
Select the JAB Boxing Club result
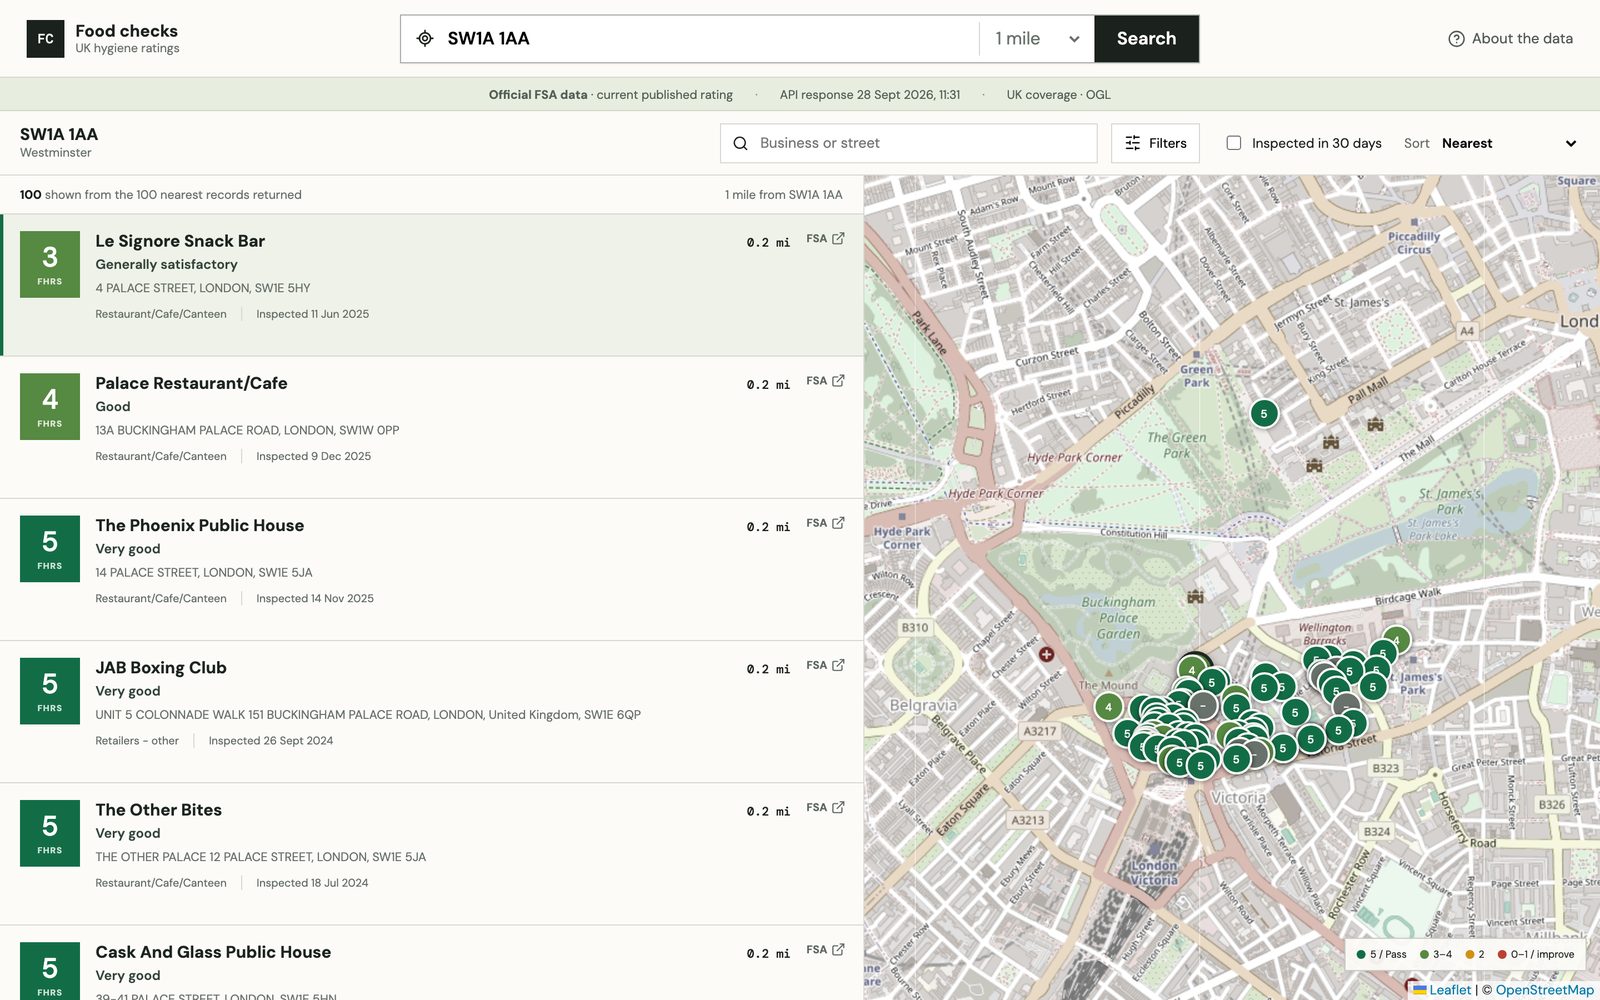(x=432, y=711)
